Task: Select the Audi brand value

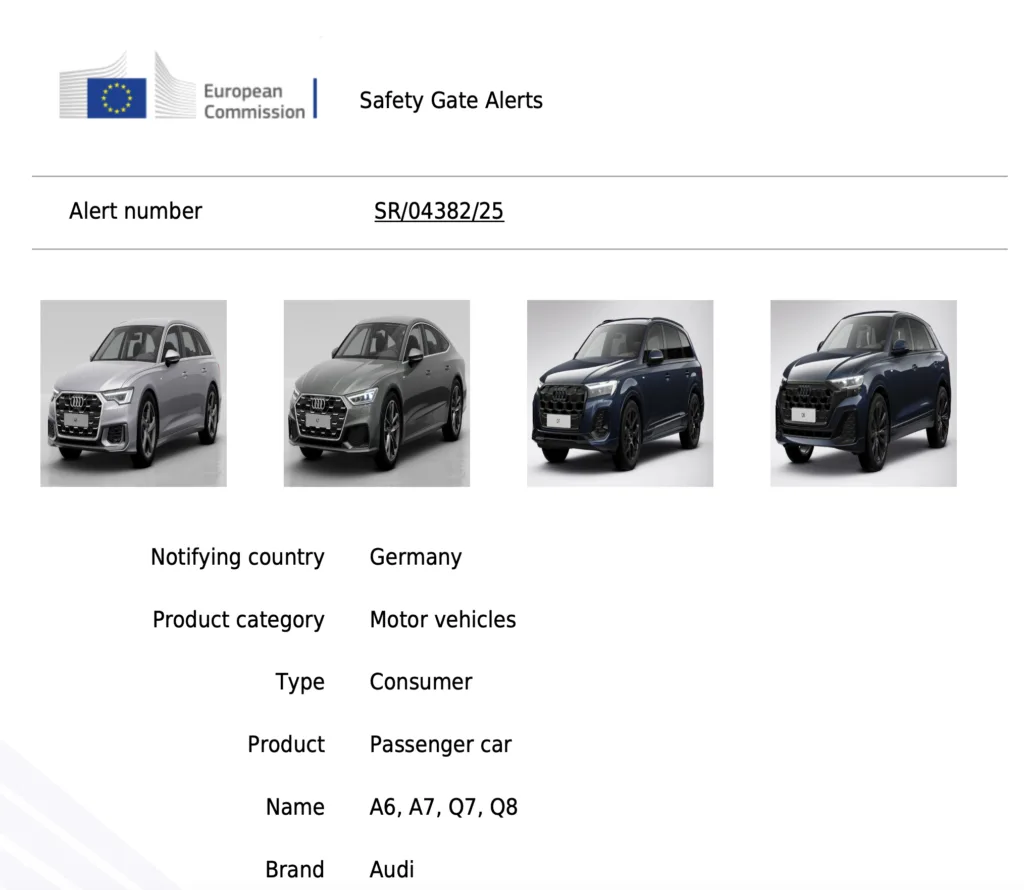Action: (x=391, y=870)
